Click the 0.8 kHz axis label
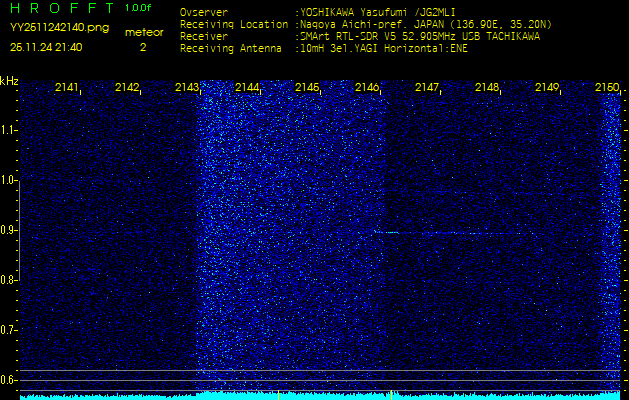This screenshot has width=629, height=400. pos(7,280)
